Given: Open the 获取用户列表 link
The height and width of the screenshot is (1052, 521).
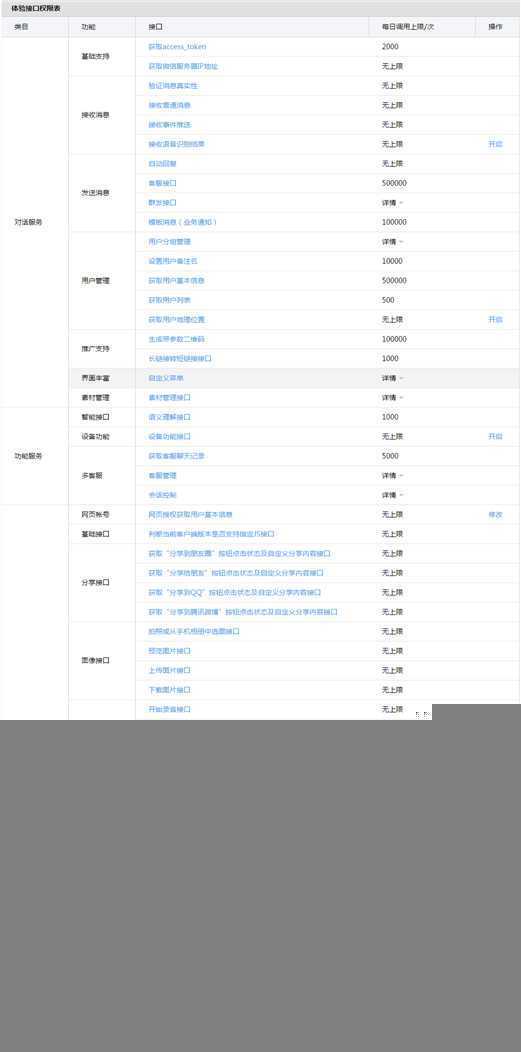Looking at the screenshot, I should tap(170, 300).
